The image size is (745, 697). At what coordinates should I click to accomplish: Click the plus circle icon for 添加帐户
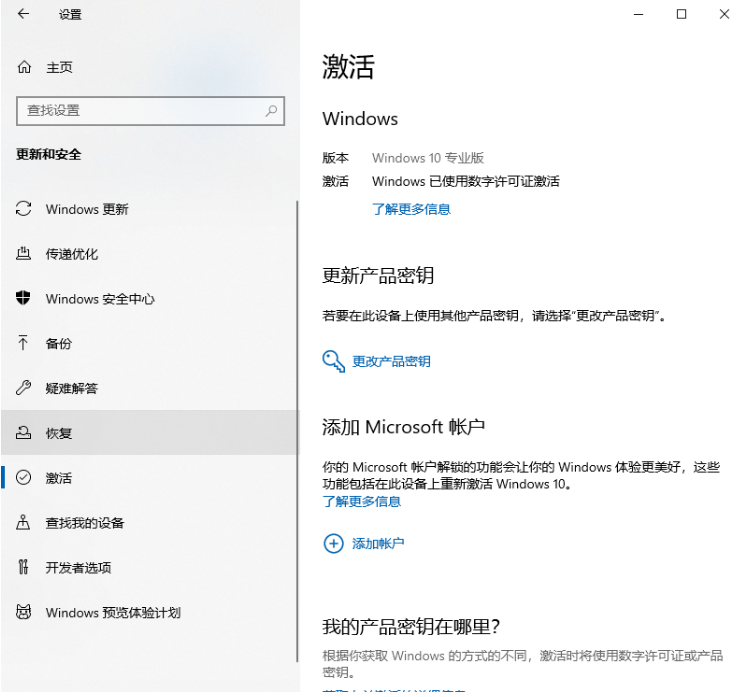(x=333, y=544)
